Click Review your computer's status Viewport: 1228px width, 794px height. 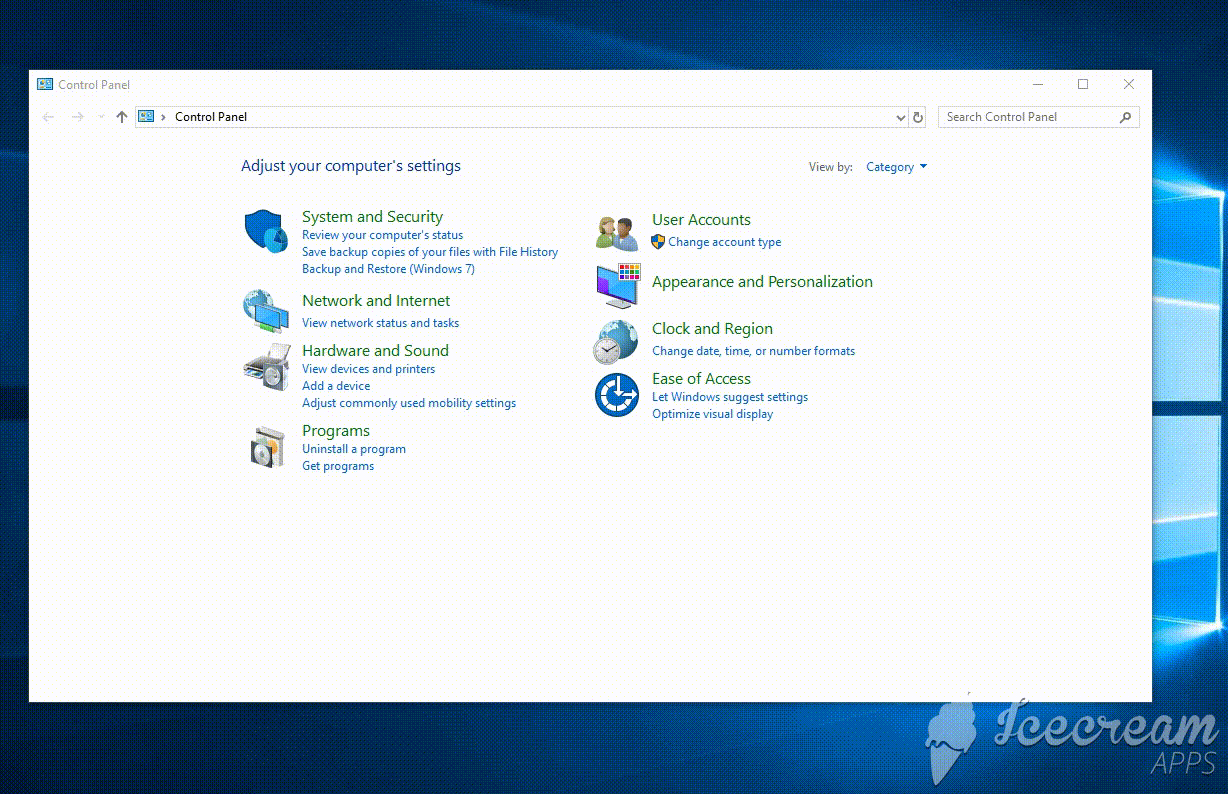pyautogui.click(x=382, y=235)
